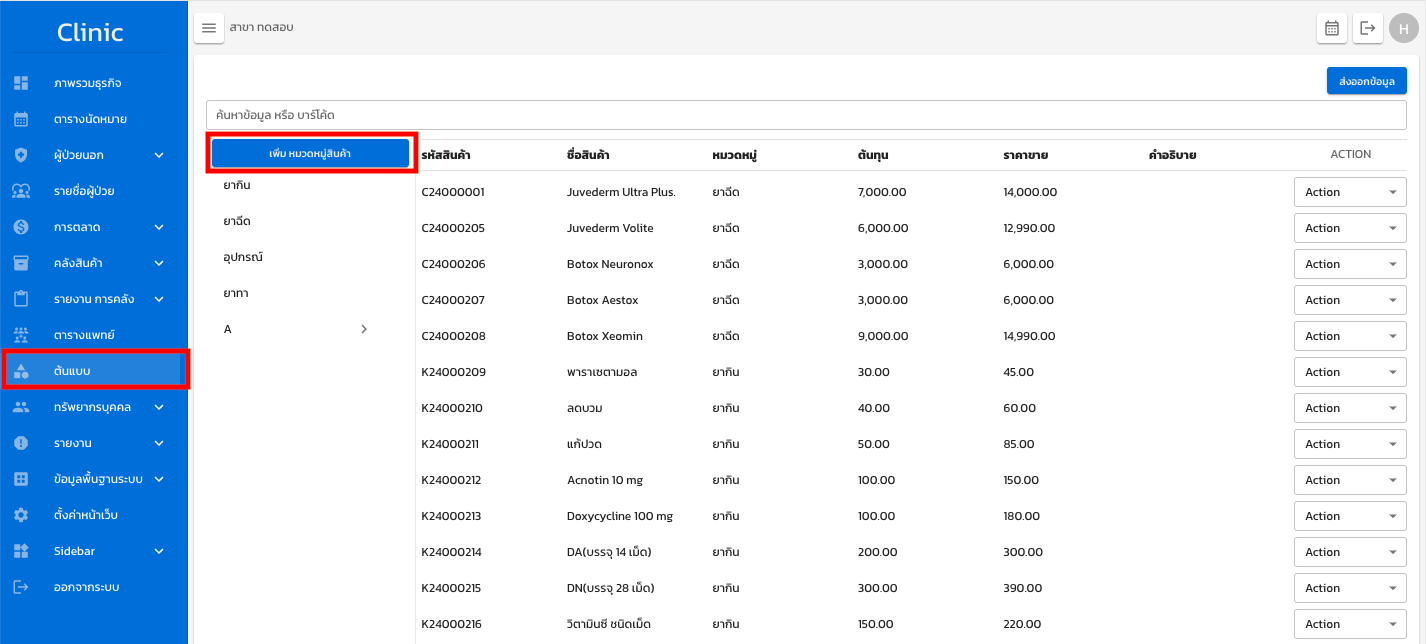The width and height of the screenshot is (1426, 644).
Task: Click product name Botox Aestox
Action: 602,300
